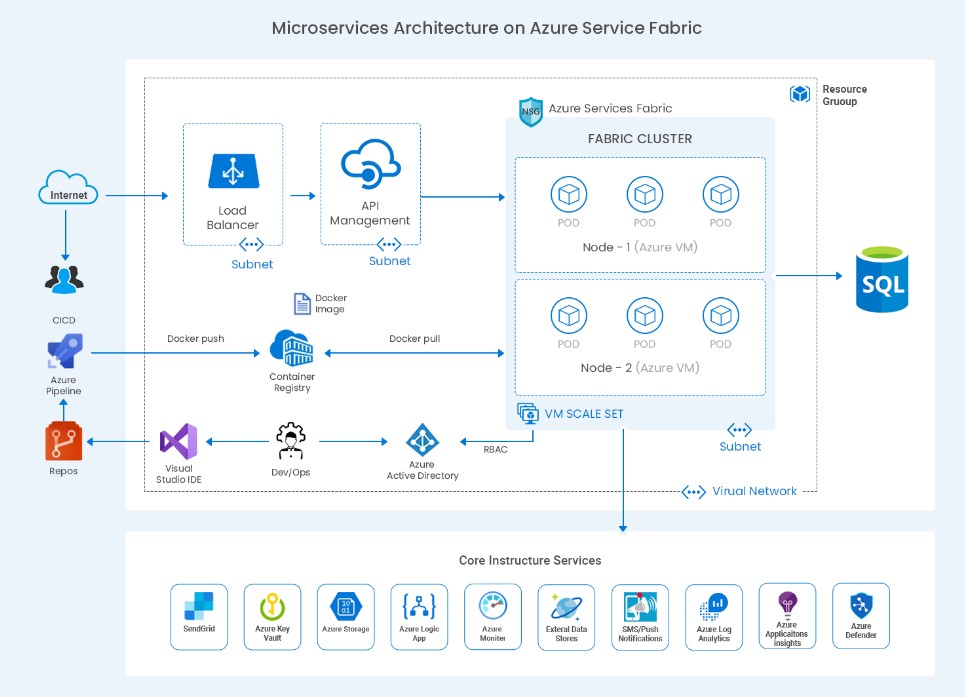Open the SendGrid service tile
965x697 pixels.
pos(199,617)
